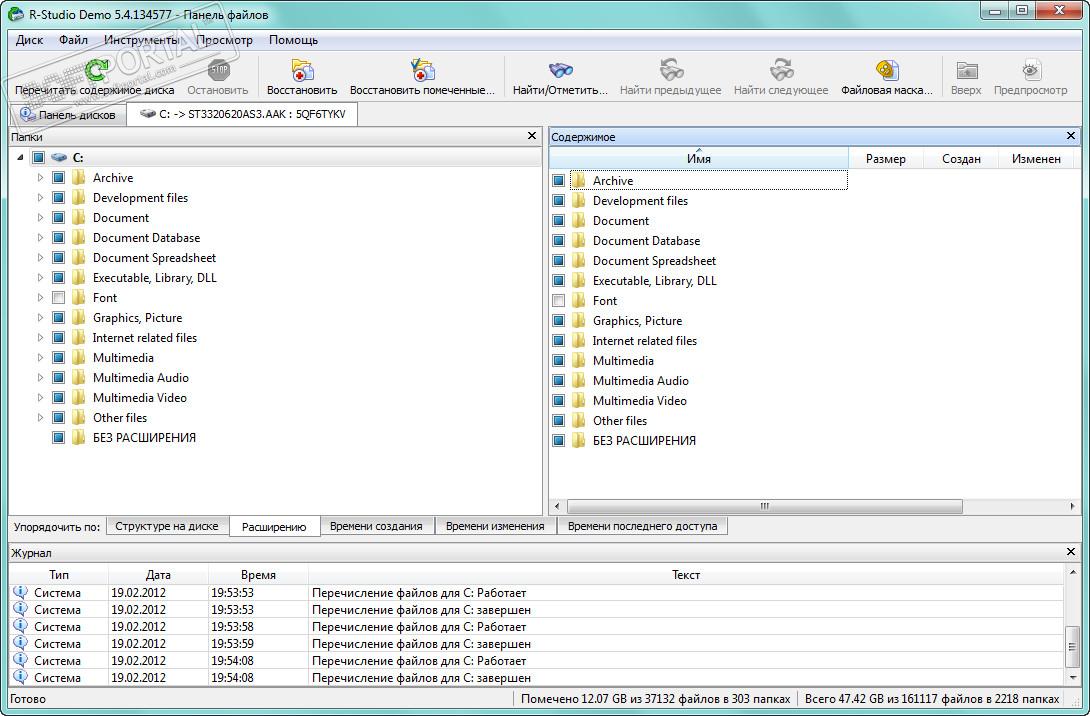Click the Recover (Восстановить) toolbar icon
This screenshot has height=716, width=1090.
(x=302, y=70)
